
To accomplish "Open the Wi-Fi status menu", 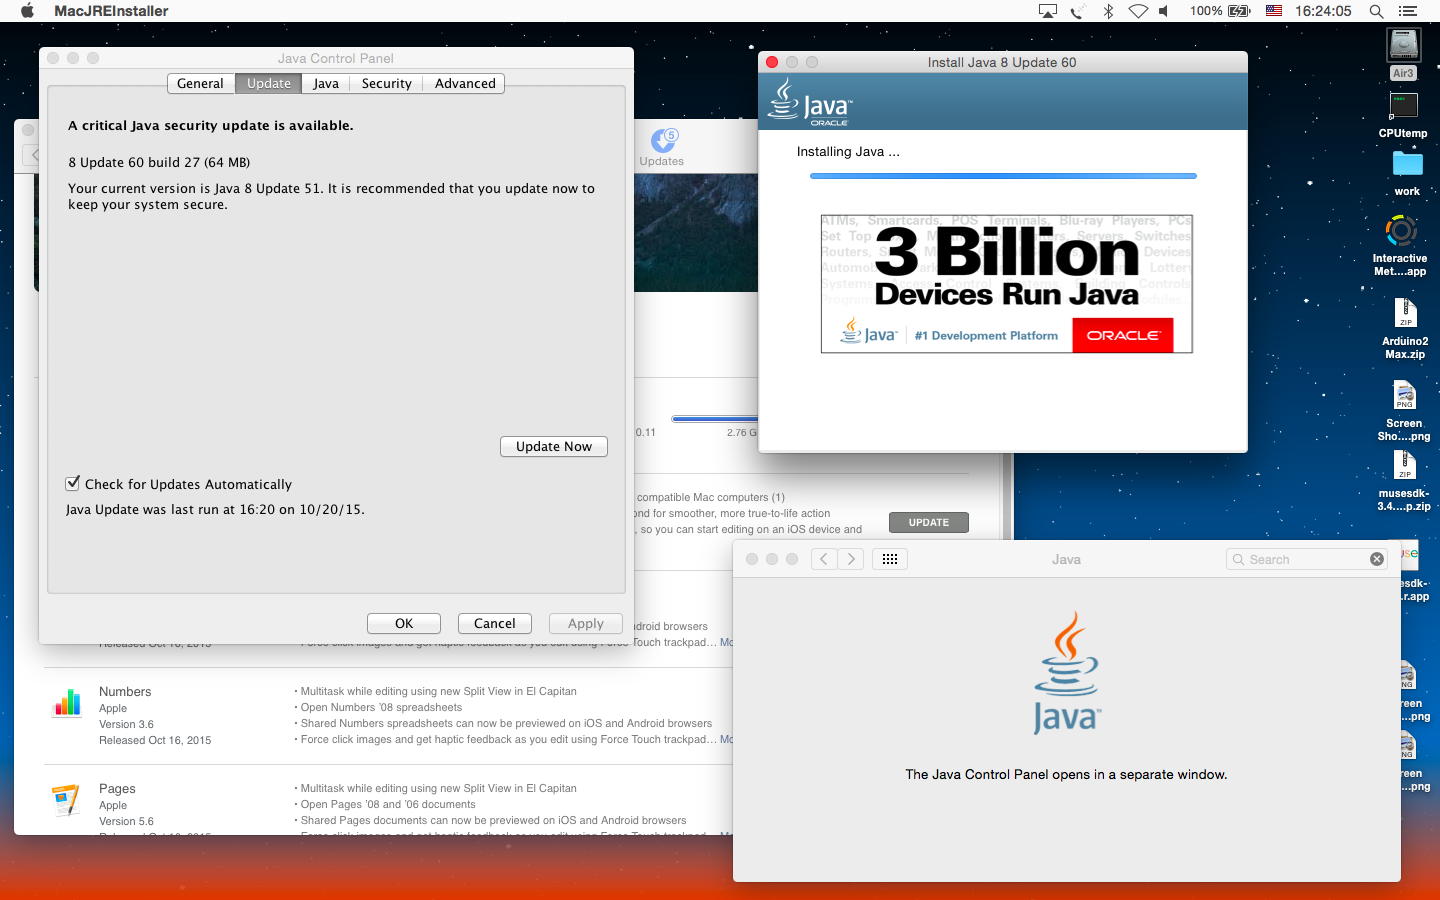I will click(1138, 11).
